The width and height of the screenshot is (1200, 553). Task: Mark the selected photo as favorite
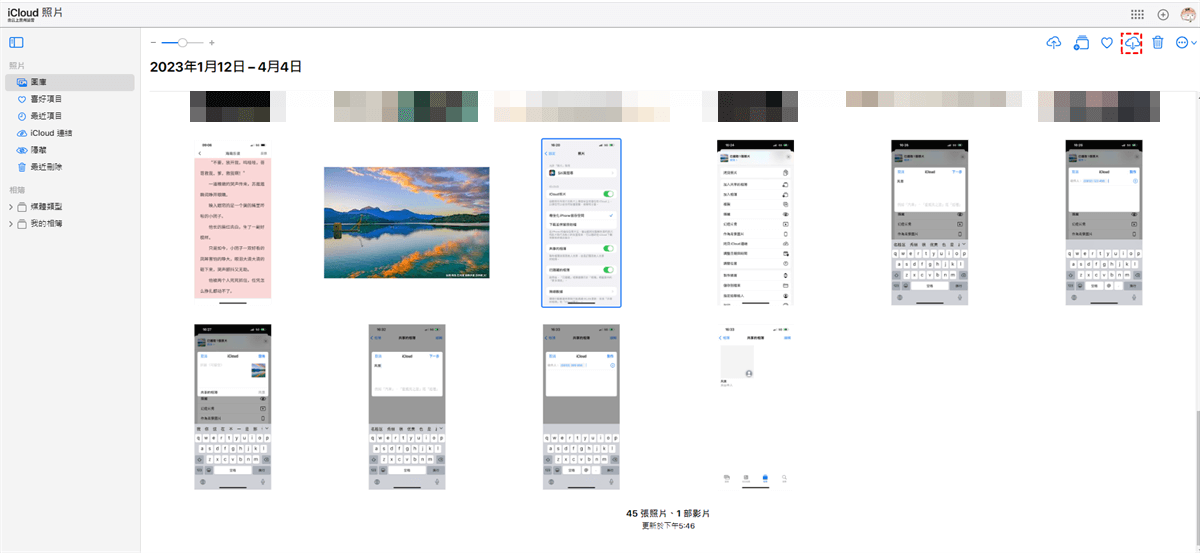click(x=1107, y=43)
